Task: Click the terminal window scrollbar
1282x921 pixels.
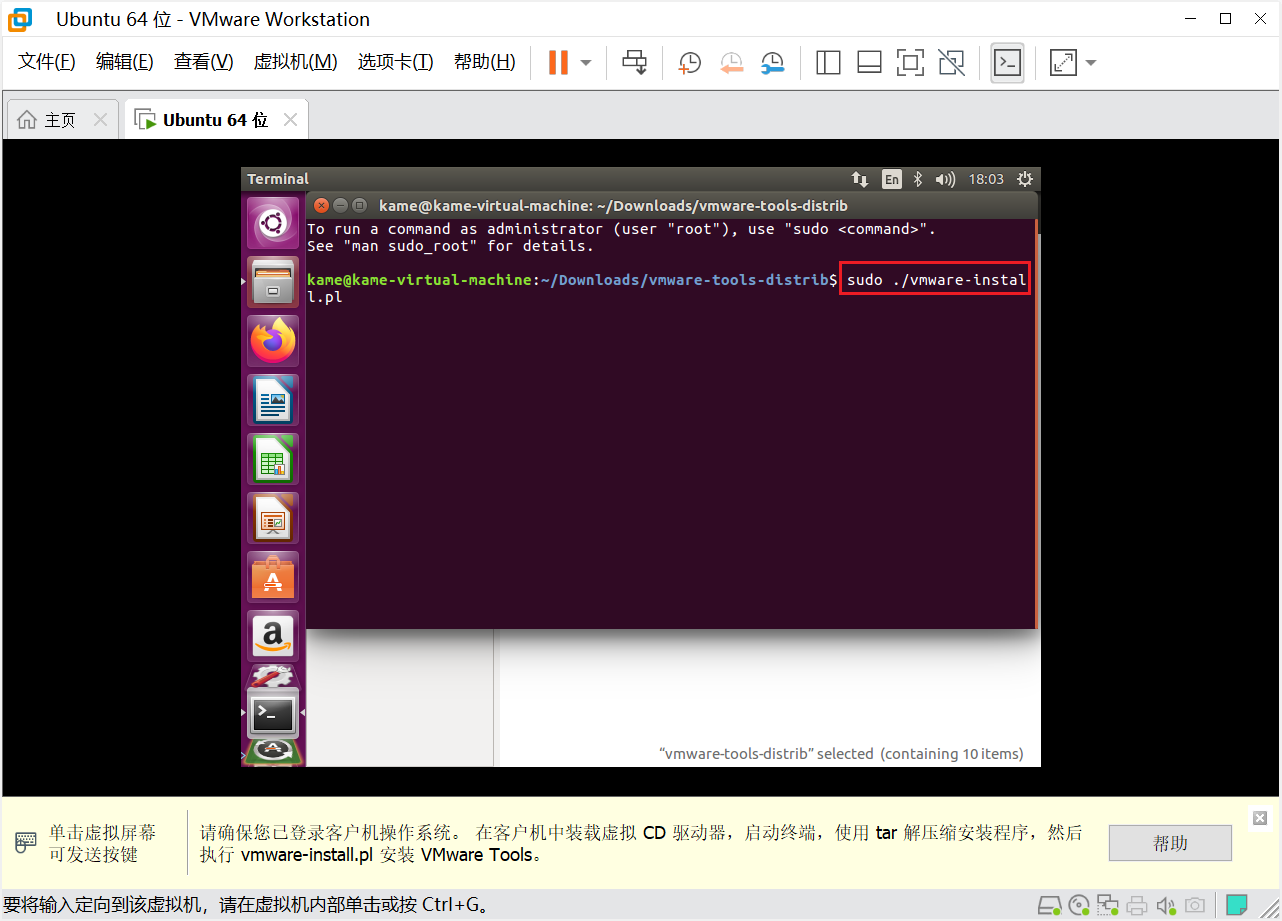Action: [x=1037, y=425]
